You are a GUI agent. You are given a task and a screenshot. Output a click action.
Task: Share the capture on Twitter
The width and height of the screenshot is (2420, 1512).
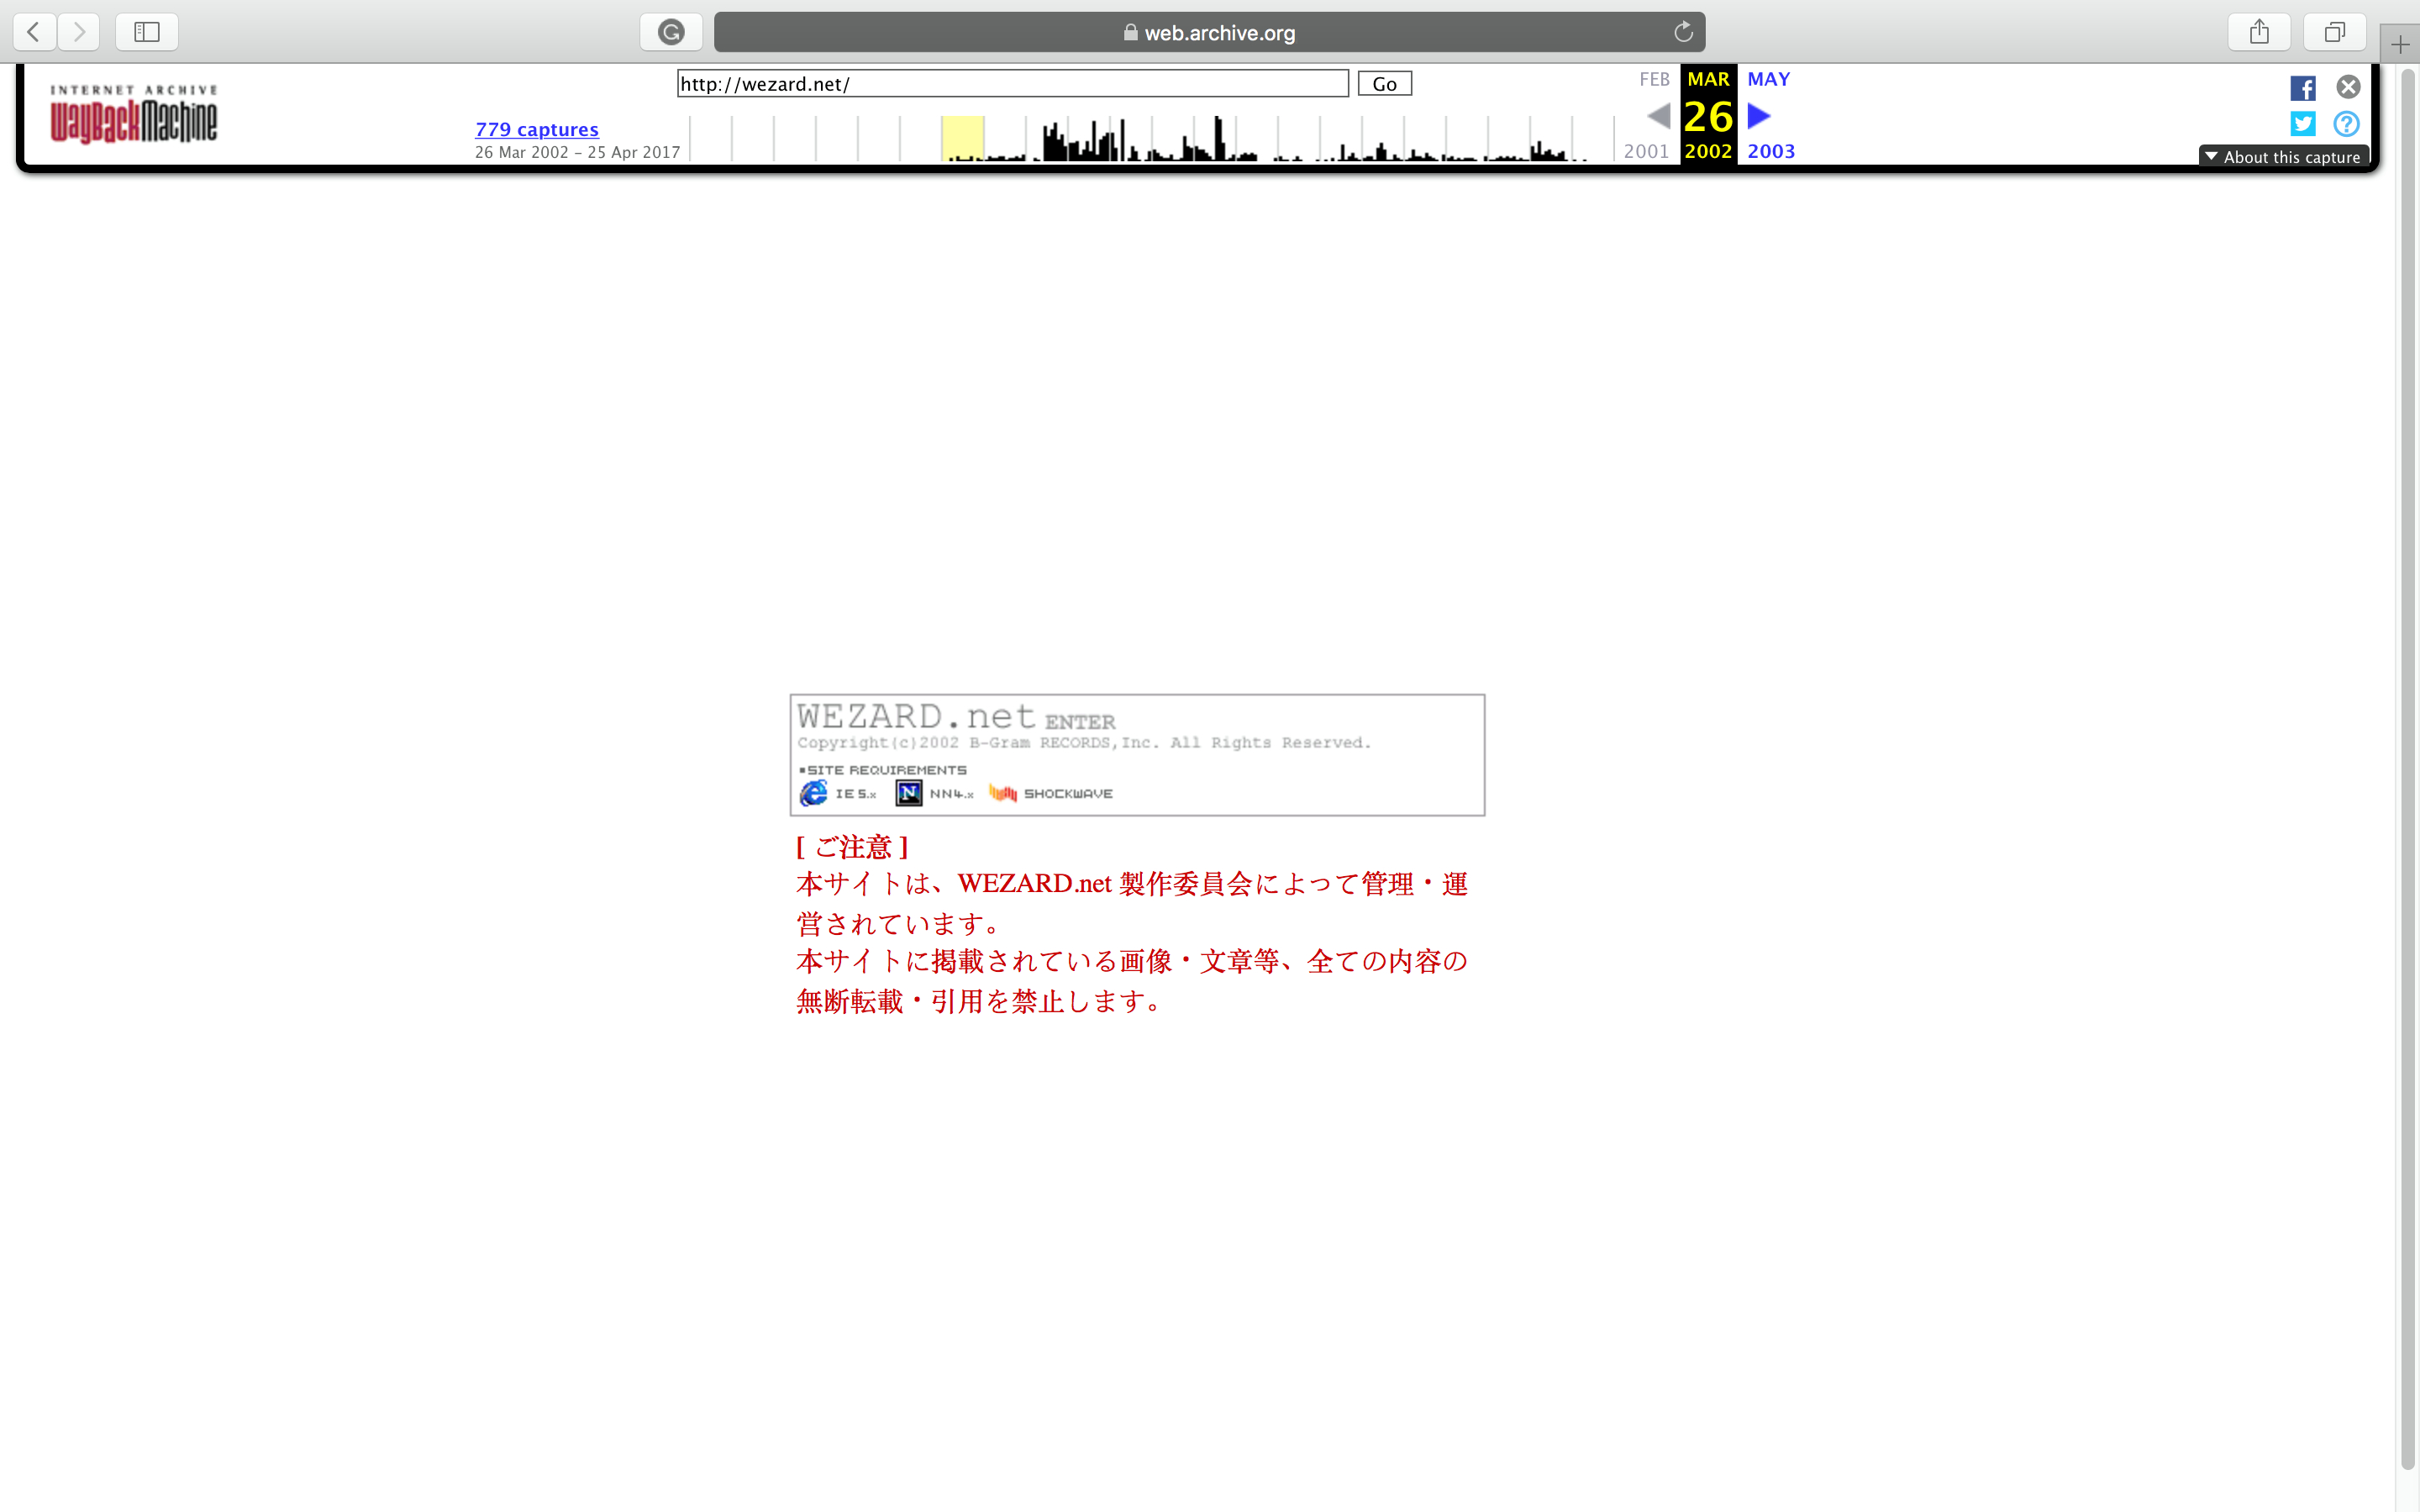pyautogui.click(x=2303, y=124)
